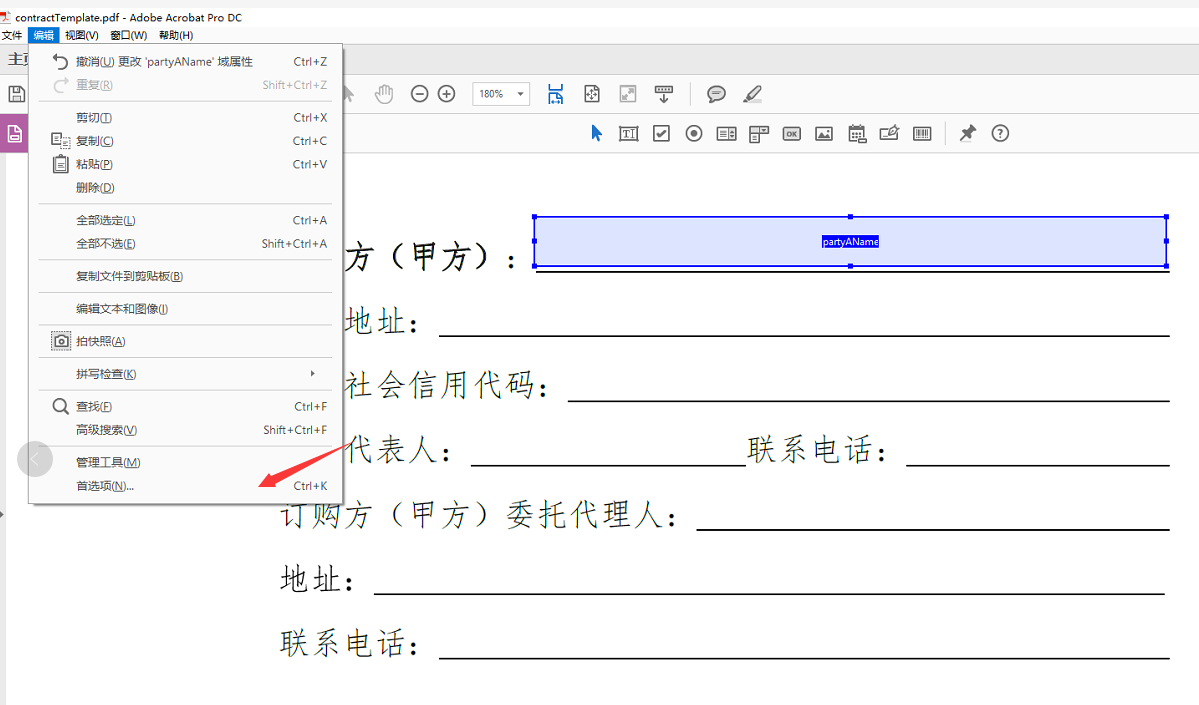1199x705 pixels.
Task: Toggle the page thumbnails panel in sidebar
Action: tap(13, 133)
